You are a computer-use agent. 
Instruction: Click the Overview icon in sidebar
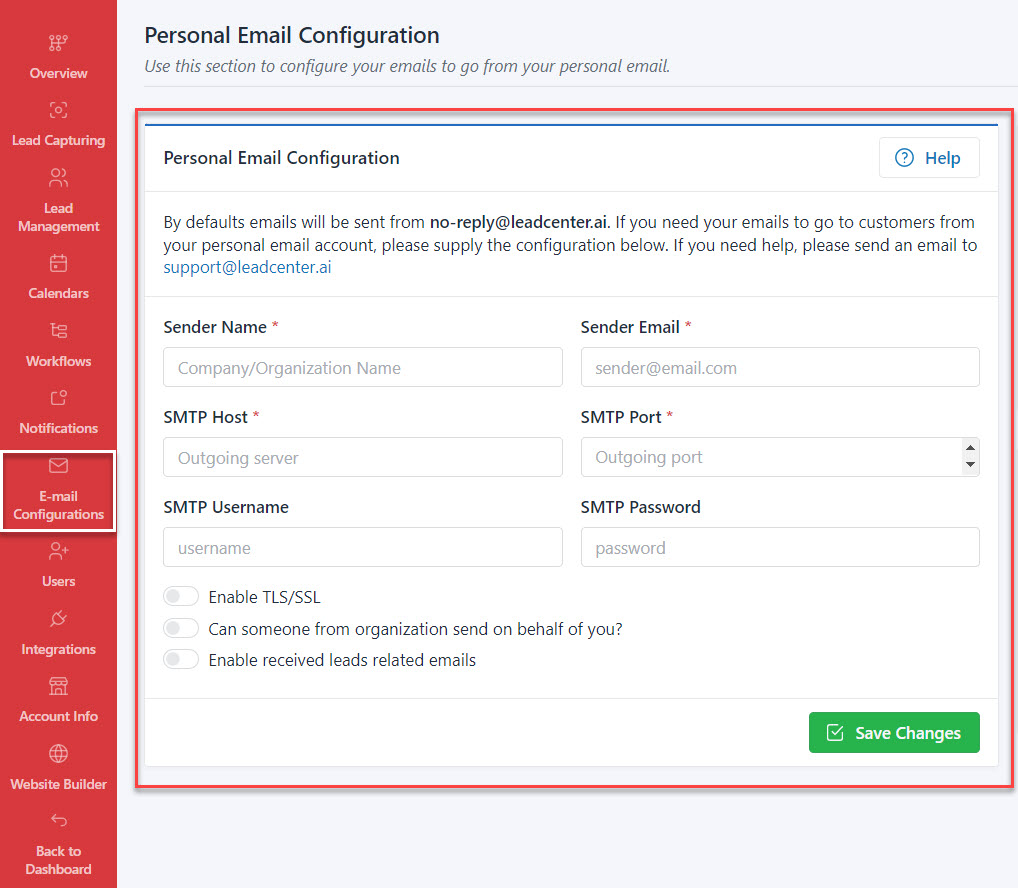[58, 43]
